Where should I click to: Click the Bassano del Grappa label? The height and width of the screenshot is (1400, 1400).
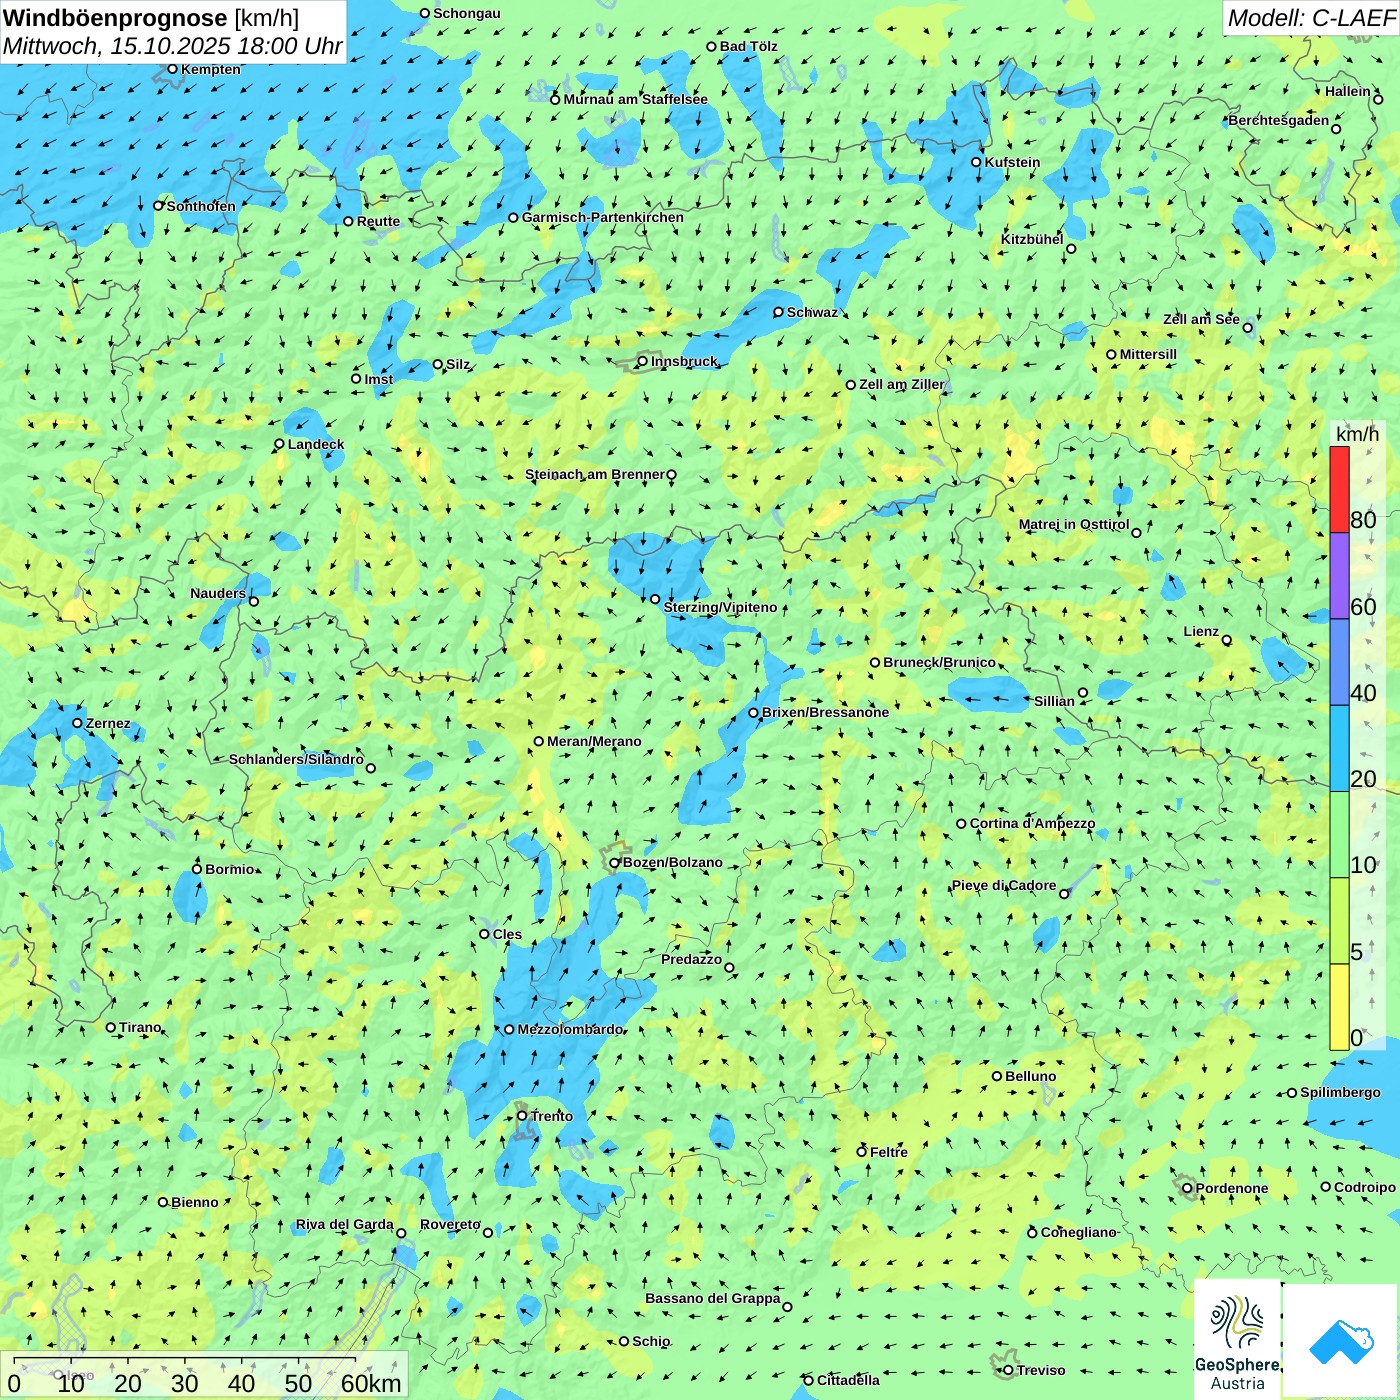[x=713, y=1298]
